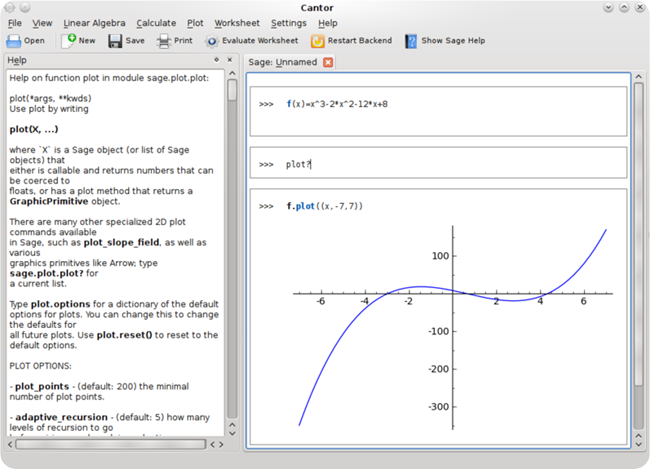Select the Sage: Unnamed worksheet tab
The width and height of the screenshot is (650, 469).
283,62
